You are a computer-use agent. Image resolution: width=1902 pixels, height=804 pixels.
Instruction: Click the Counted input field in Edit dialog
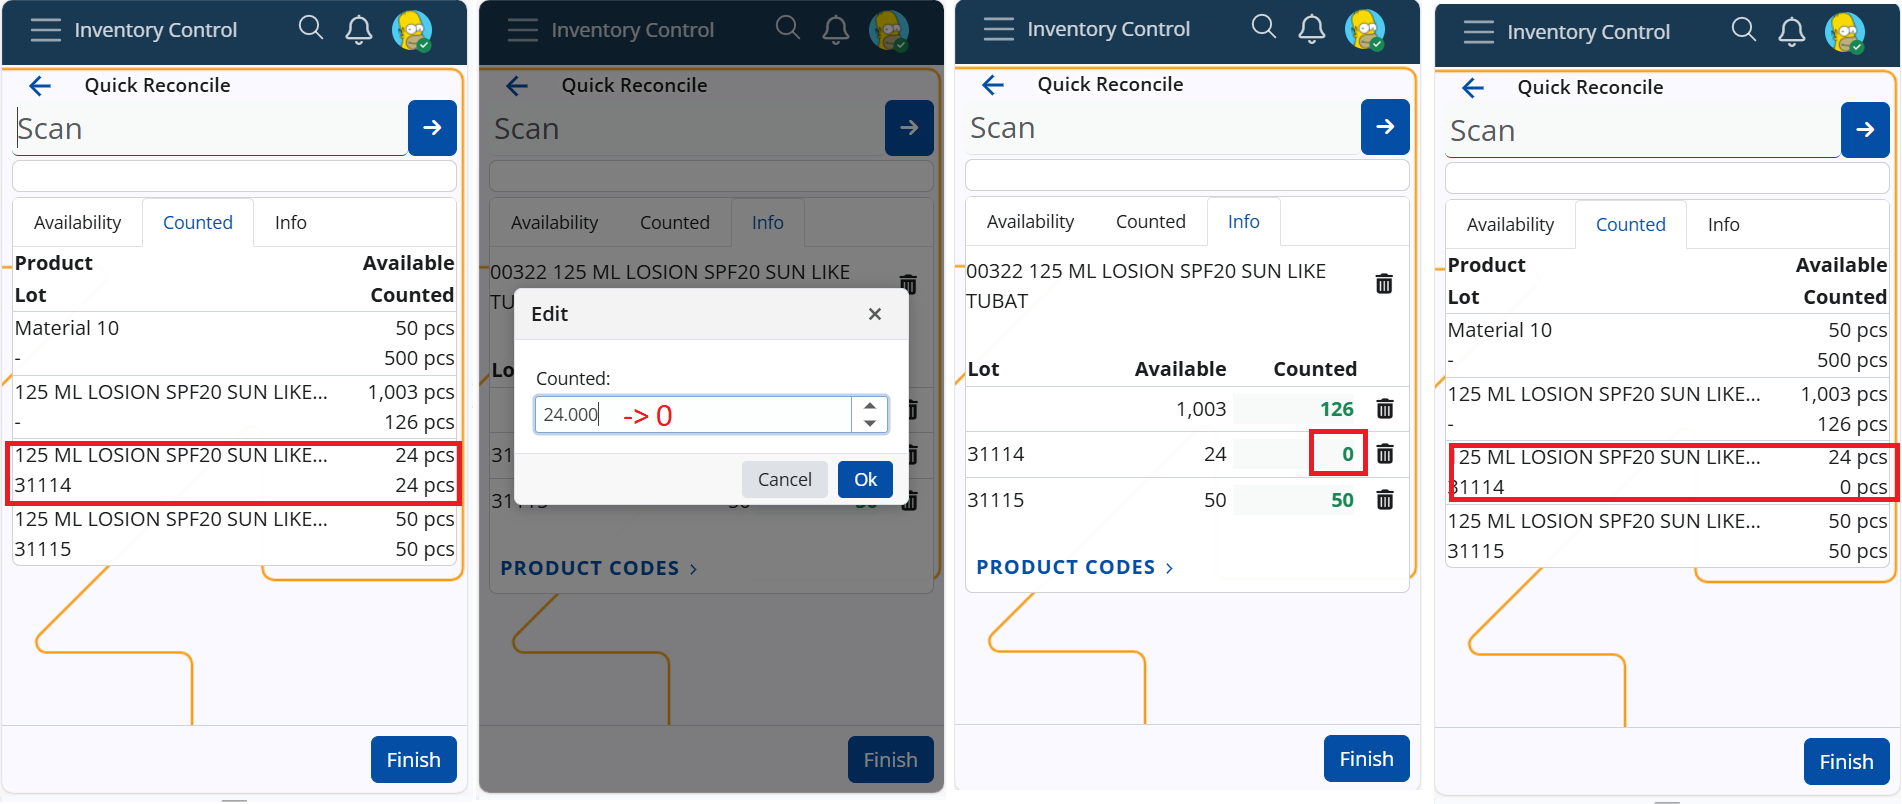693,415
